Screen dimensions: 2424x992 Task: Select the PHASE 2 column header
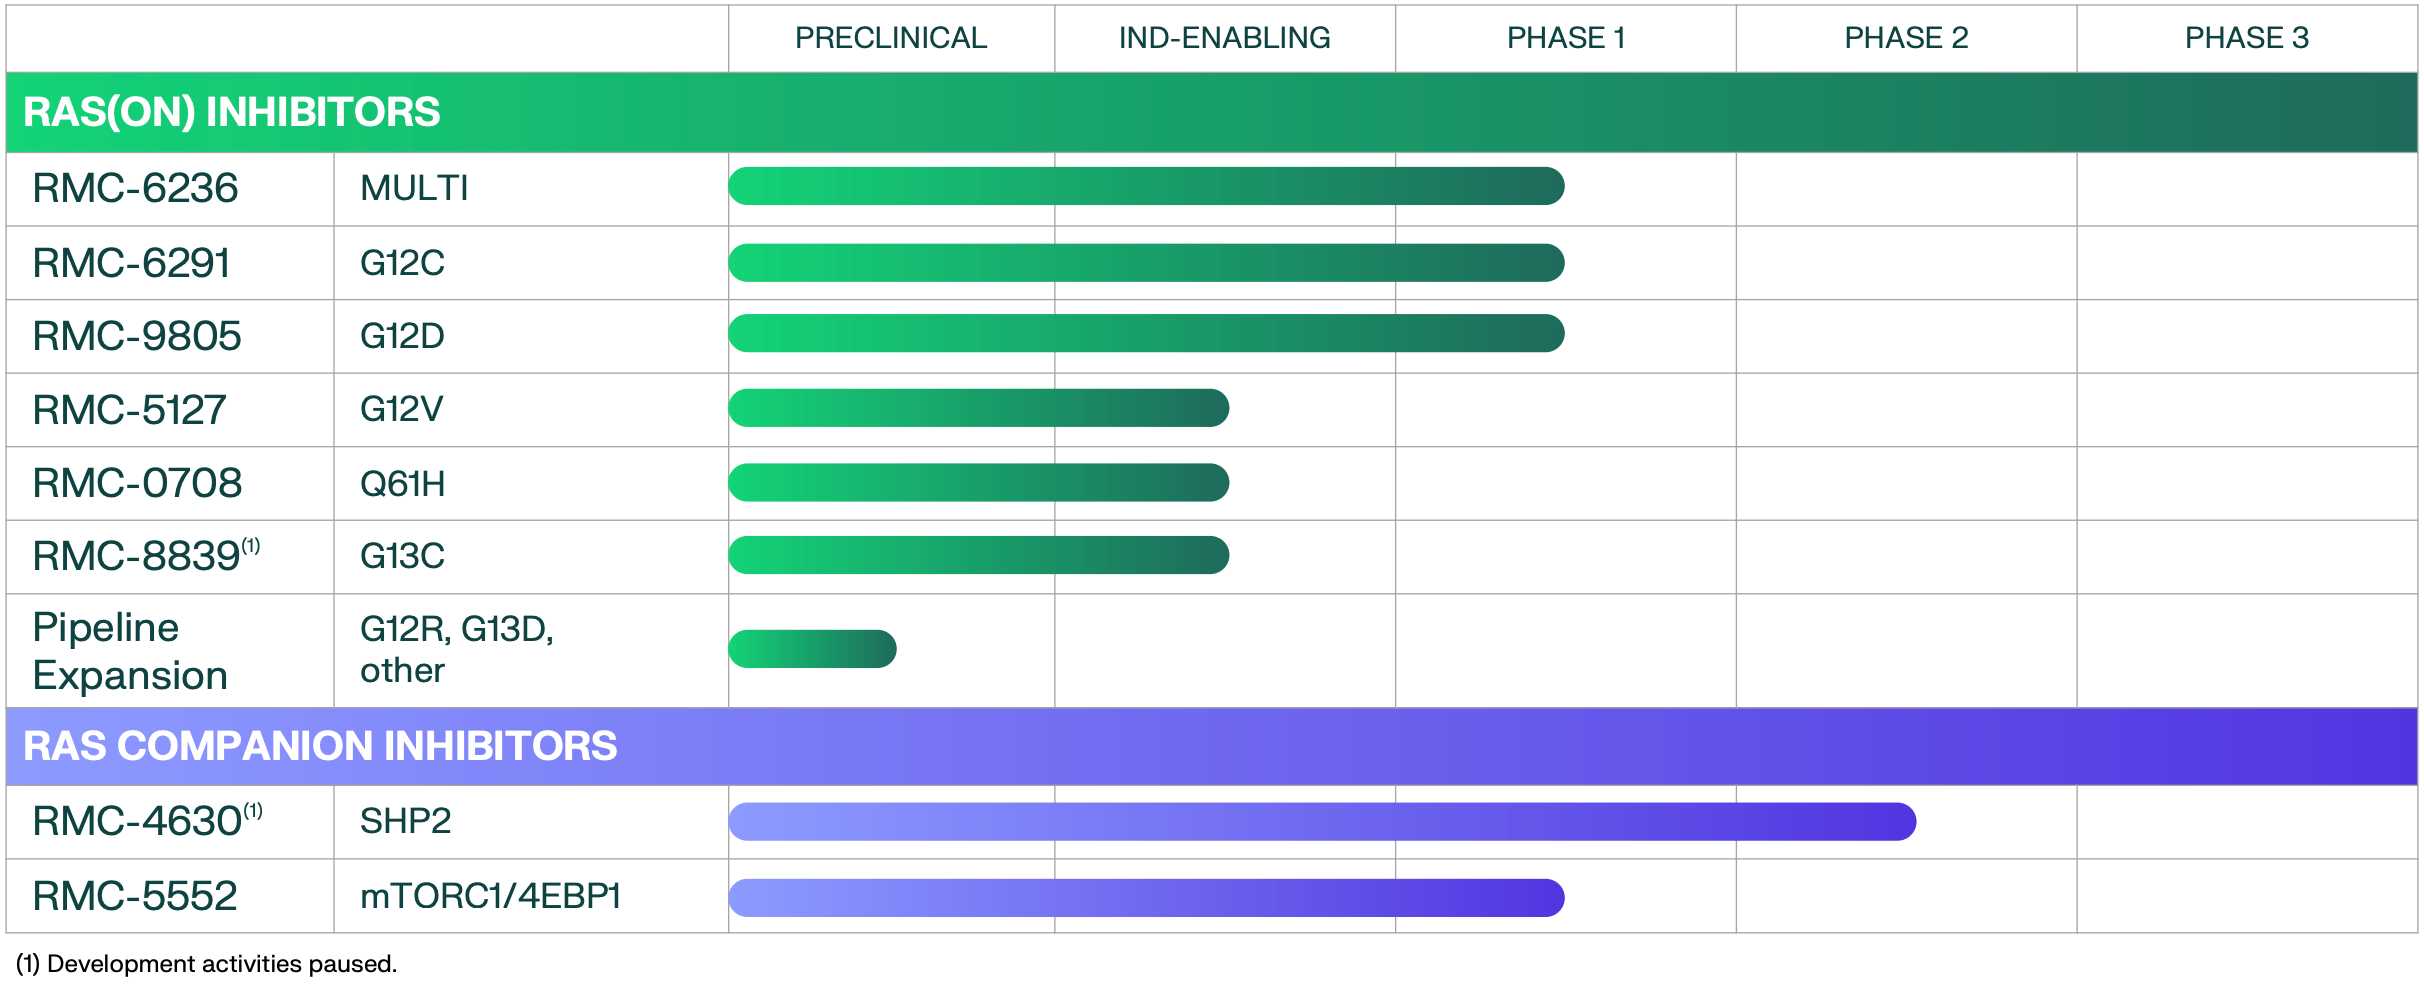(1905, 38)
